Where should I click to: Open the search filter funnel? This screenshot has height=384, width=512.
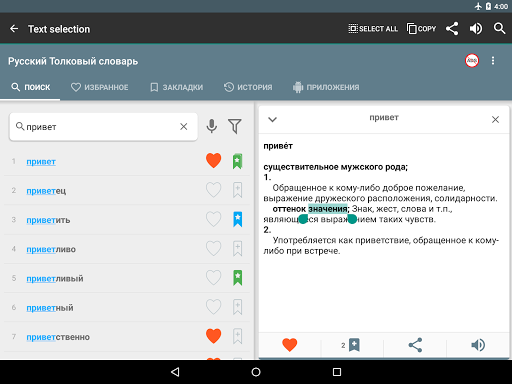click(235, 126)
